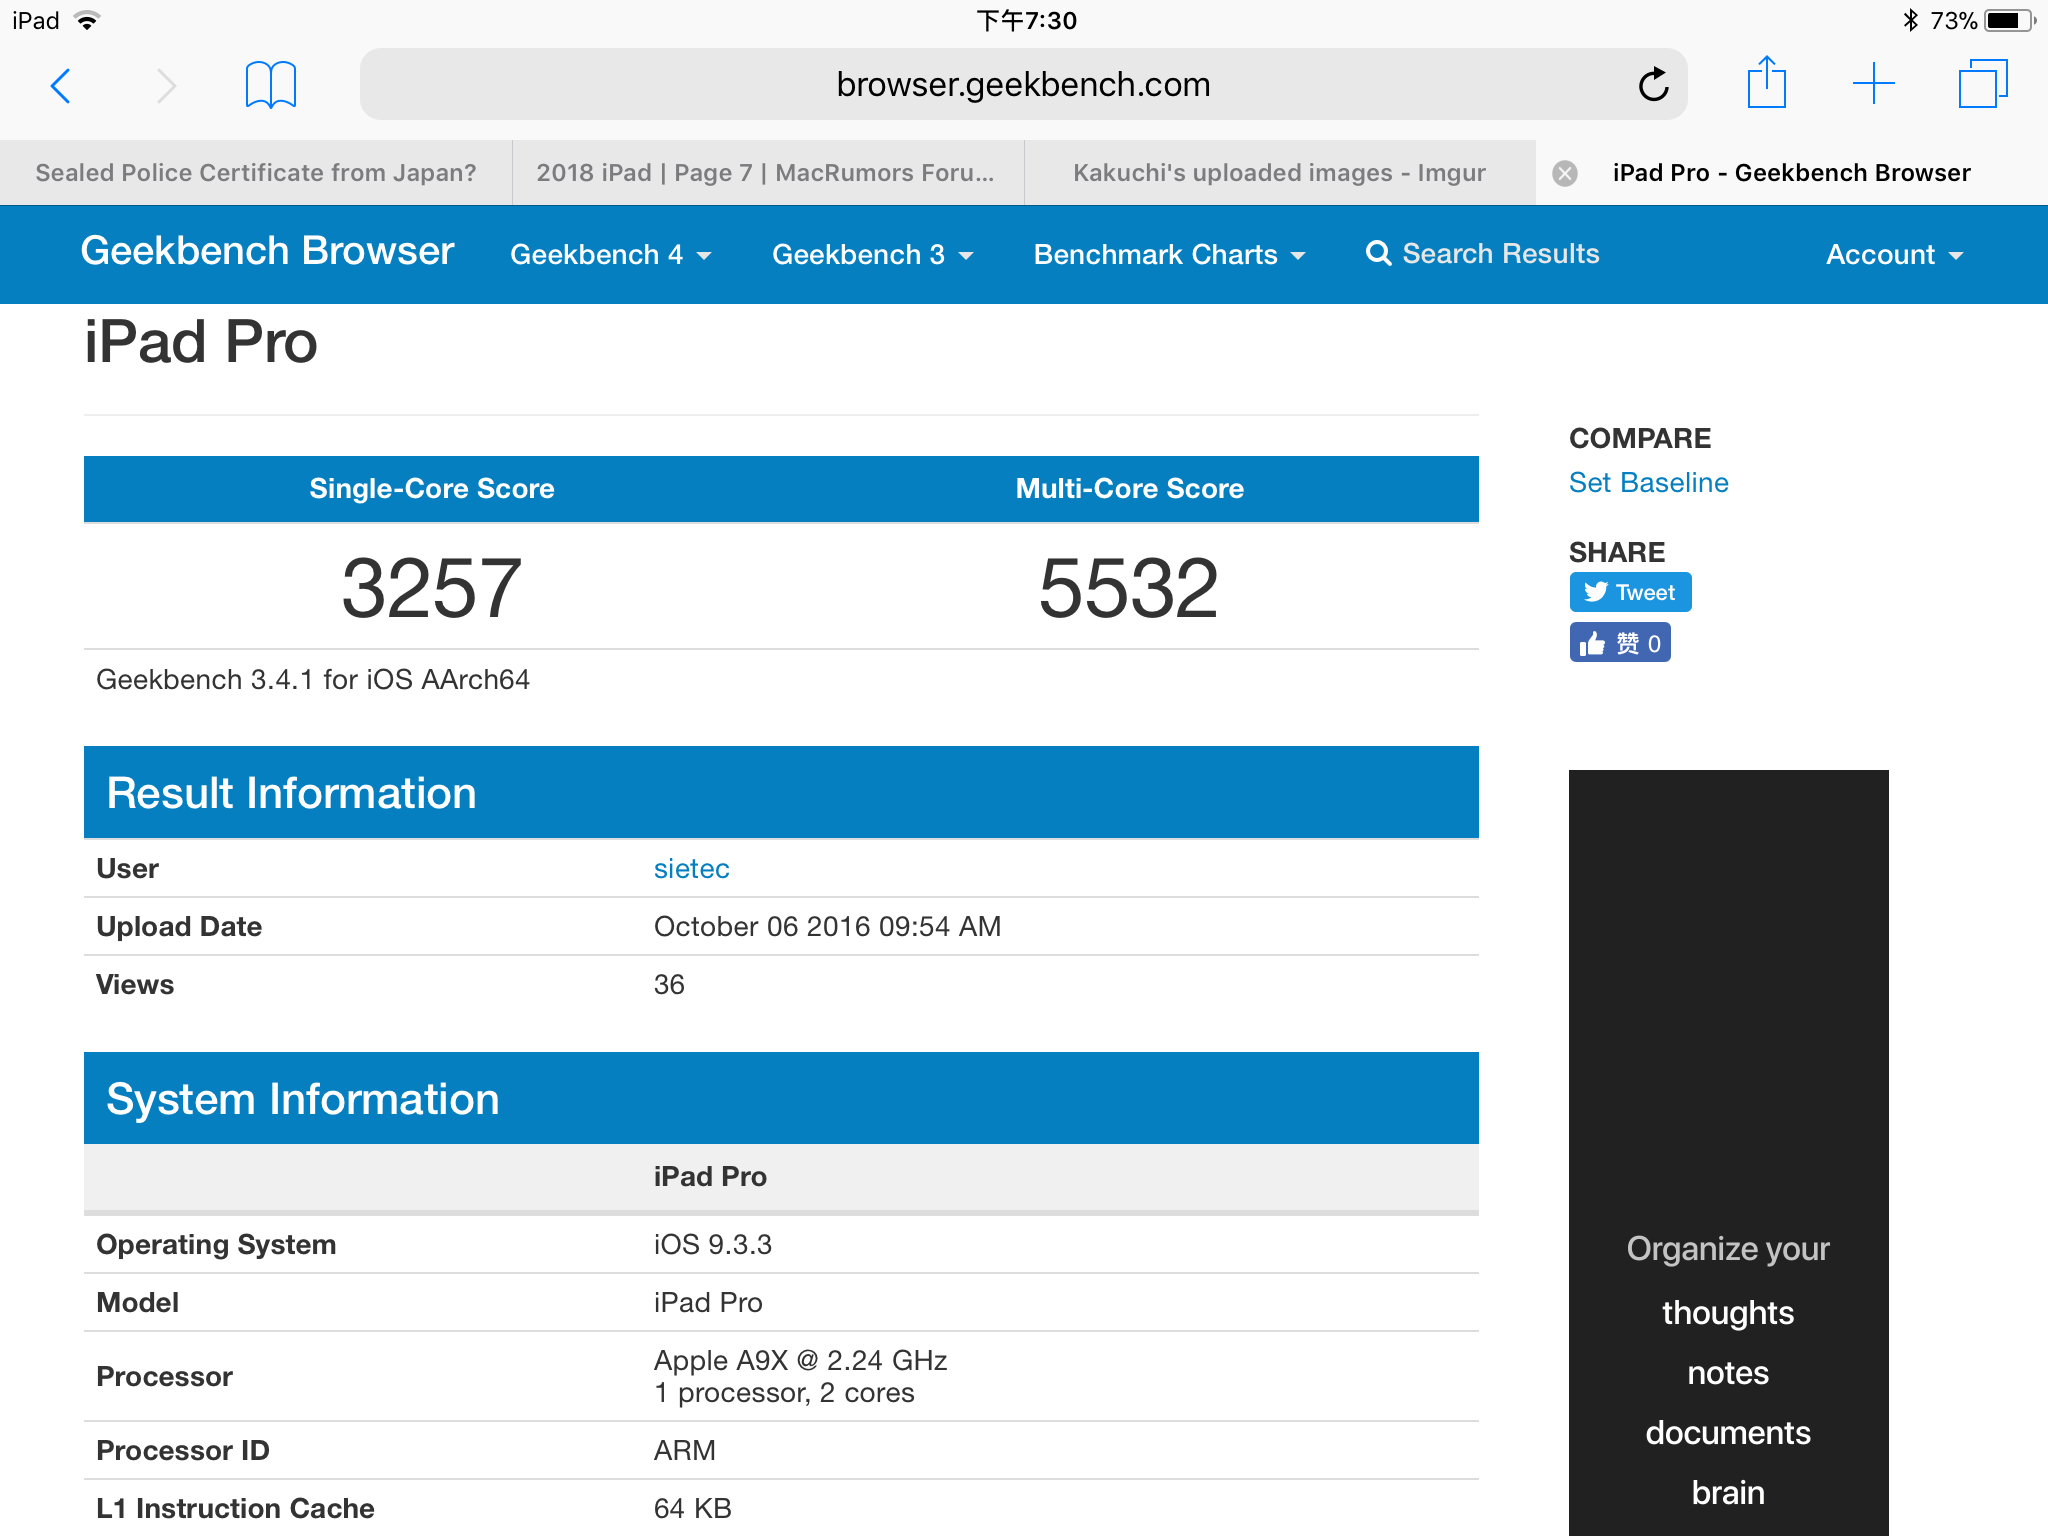Click the search magnifier Search Results
2048x1536 pixels.
[1483, 254]
